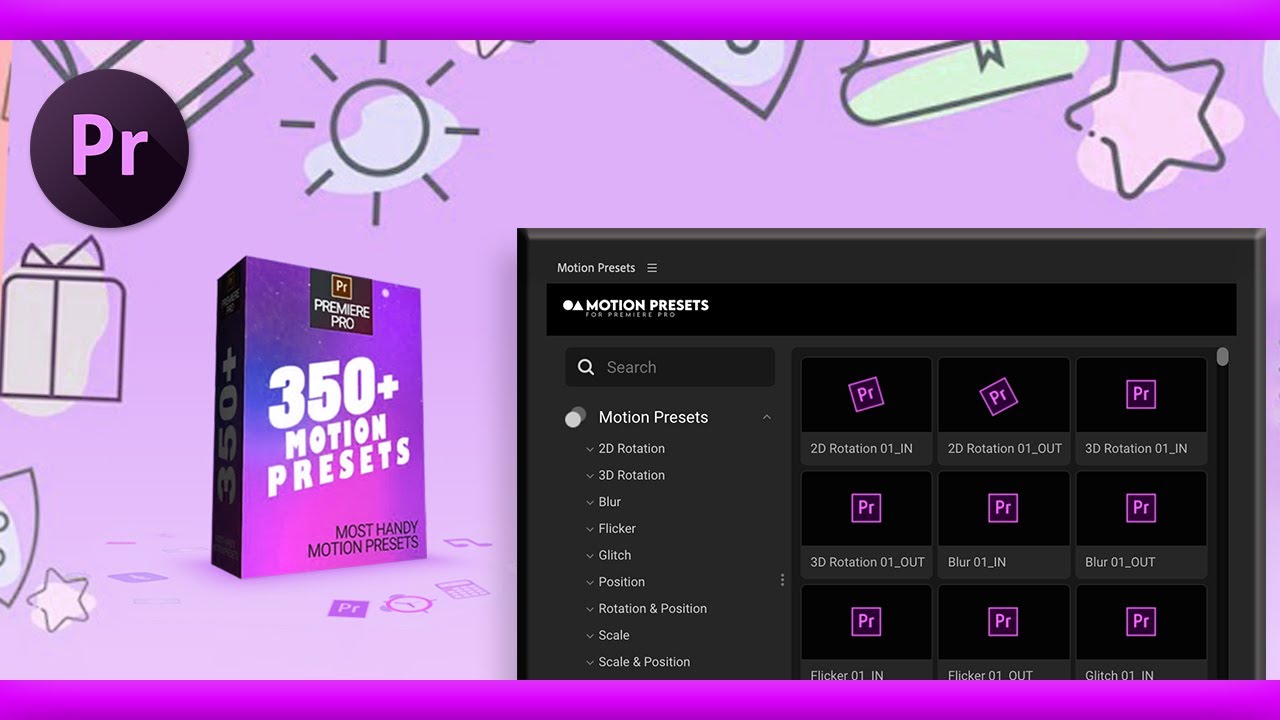This screenshot has width=1280, height=720.
Task: Click the Motion Presets panel tab title
Action: (596, 268)
